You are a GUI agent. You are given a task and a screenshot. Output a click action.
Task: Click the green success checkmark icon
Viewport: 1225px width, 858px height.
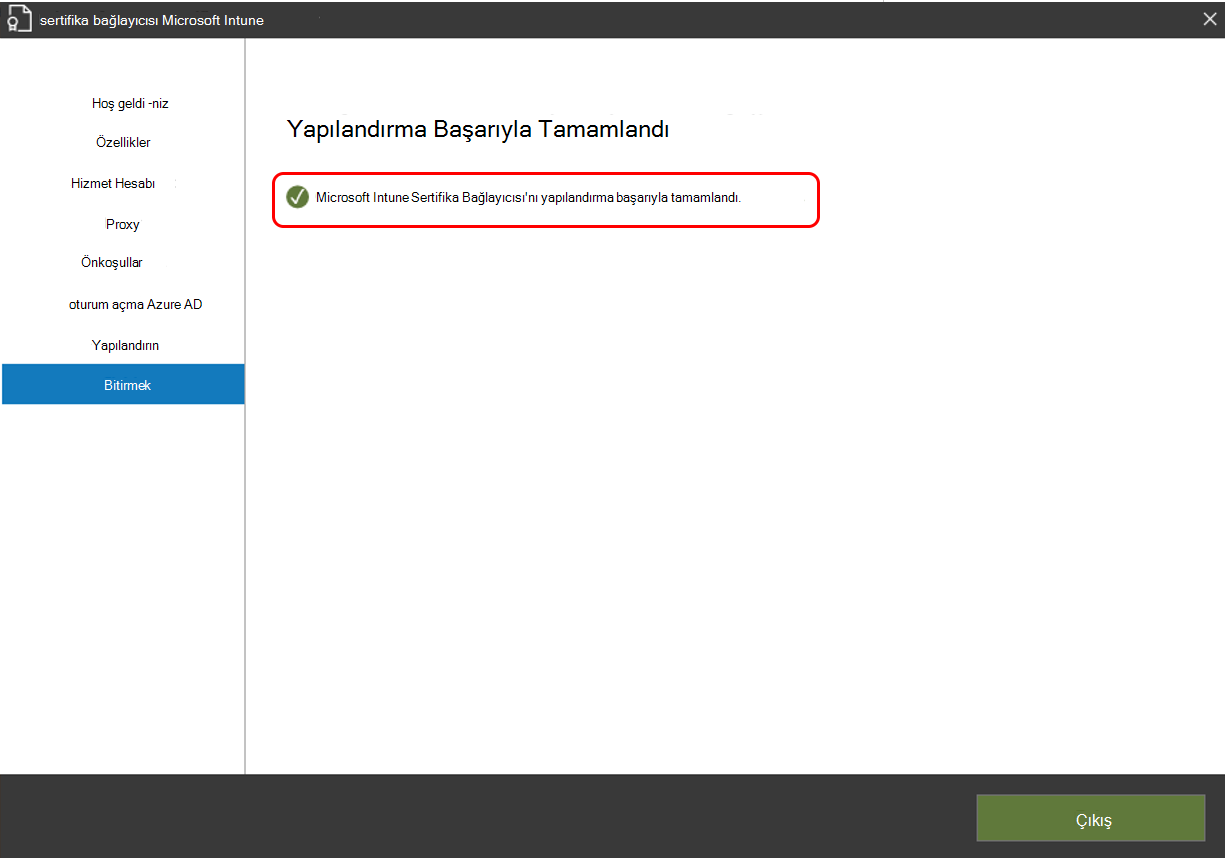tap(297, 197)
